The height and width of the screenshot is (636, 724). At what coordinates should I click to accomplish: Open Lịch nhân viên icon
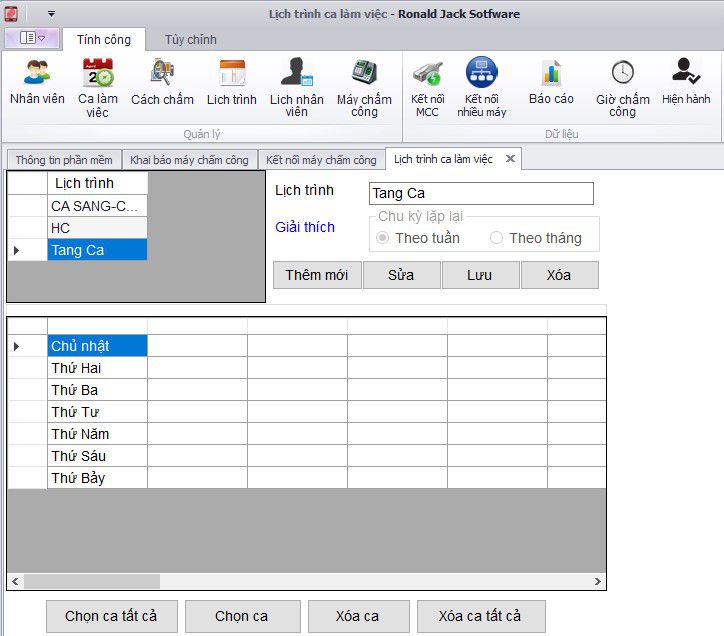(296, 74)
